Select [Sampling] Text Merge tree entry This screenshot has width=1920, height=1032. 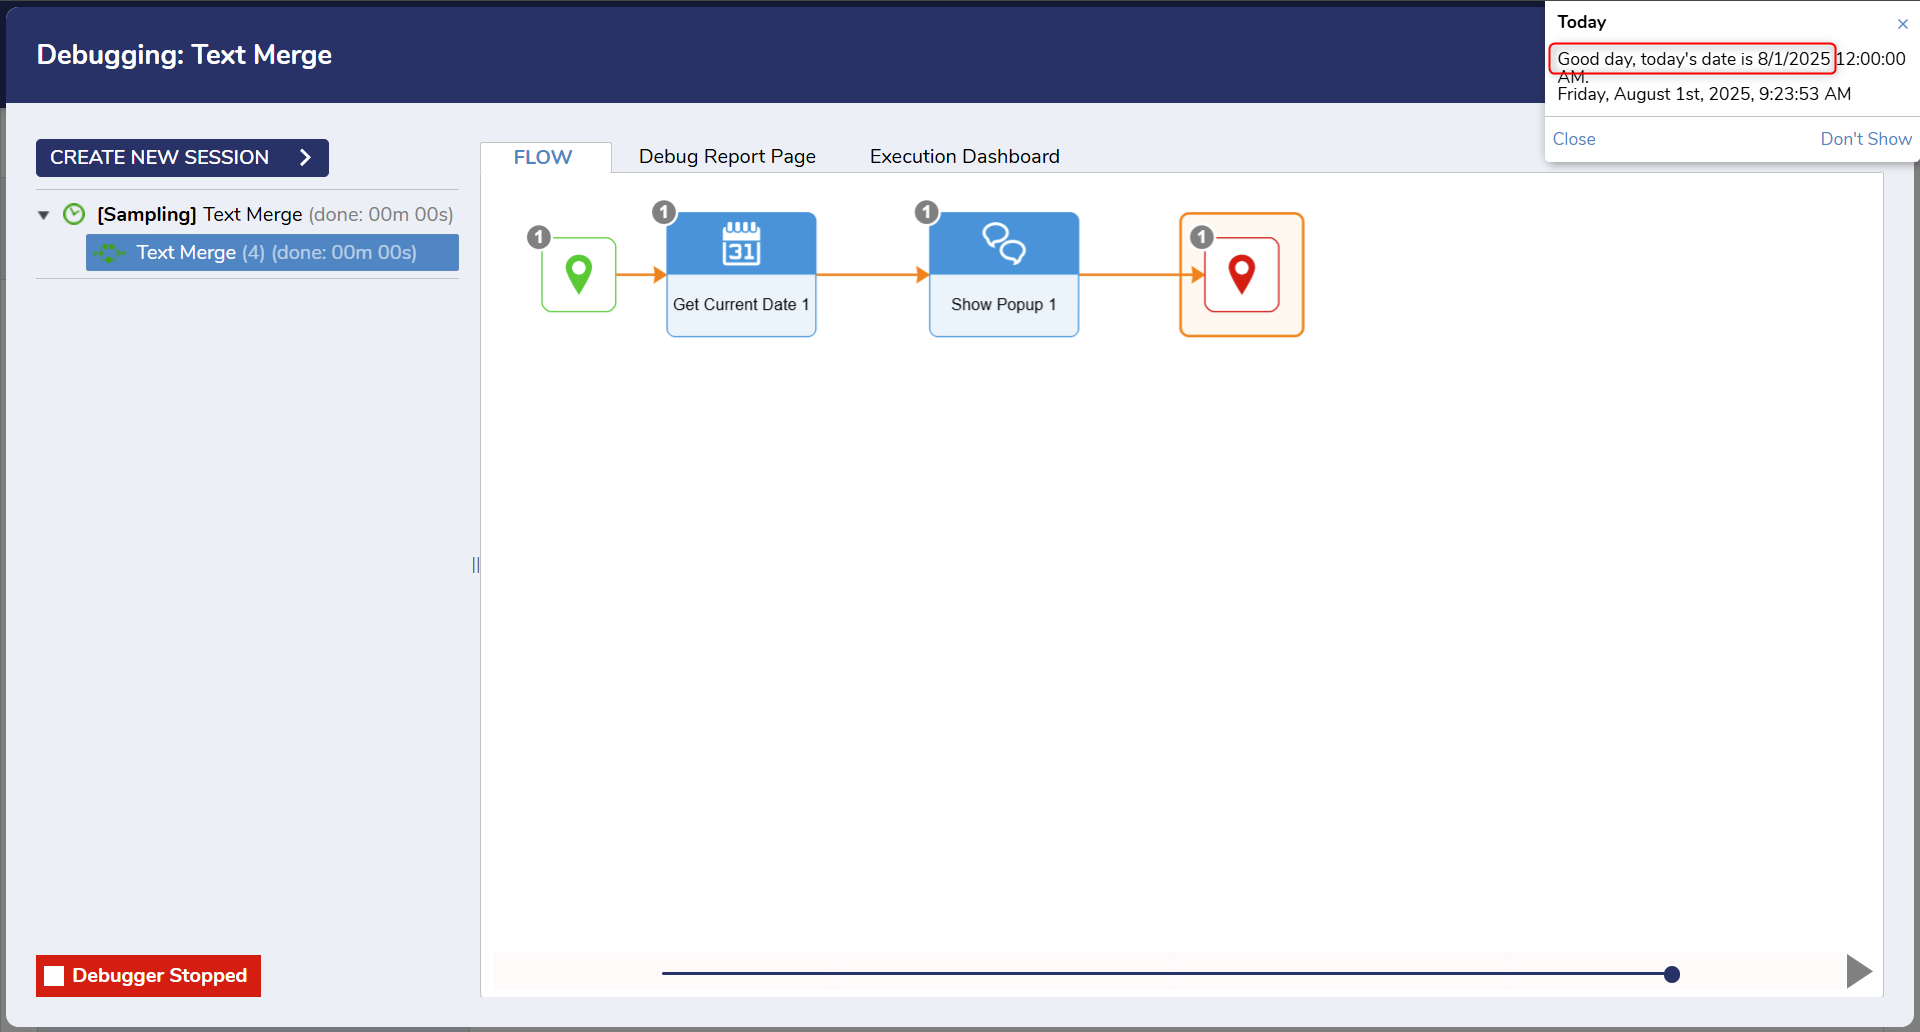tap(275, 214)
